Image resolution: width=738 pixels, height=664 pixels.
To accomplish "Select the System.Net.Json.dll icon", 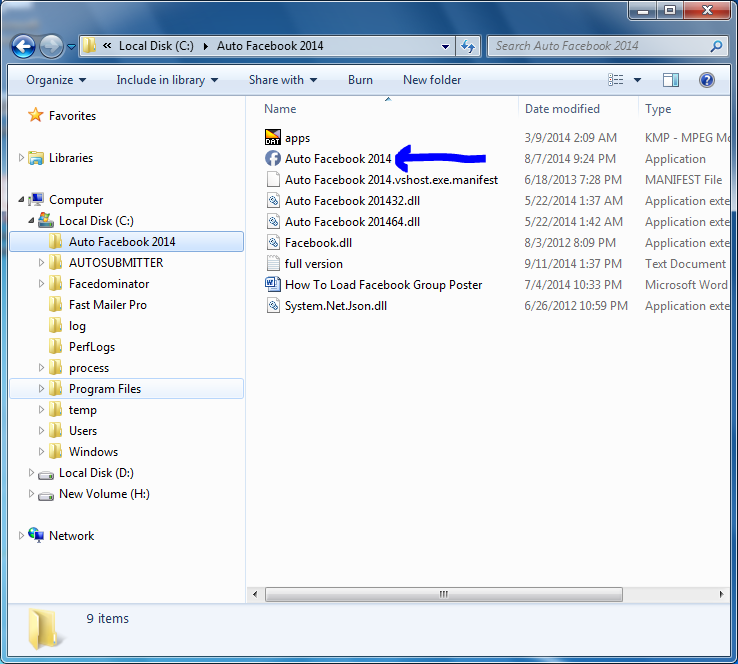I will tap(273, 305).
